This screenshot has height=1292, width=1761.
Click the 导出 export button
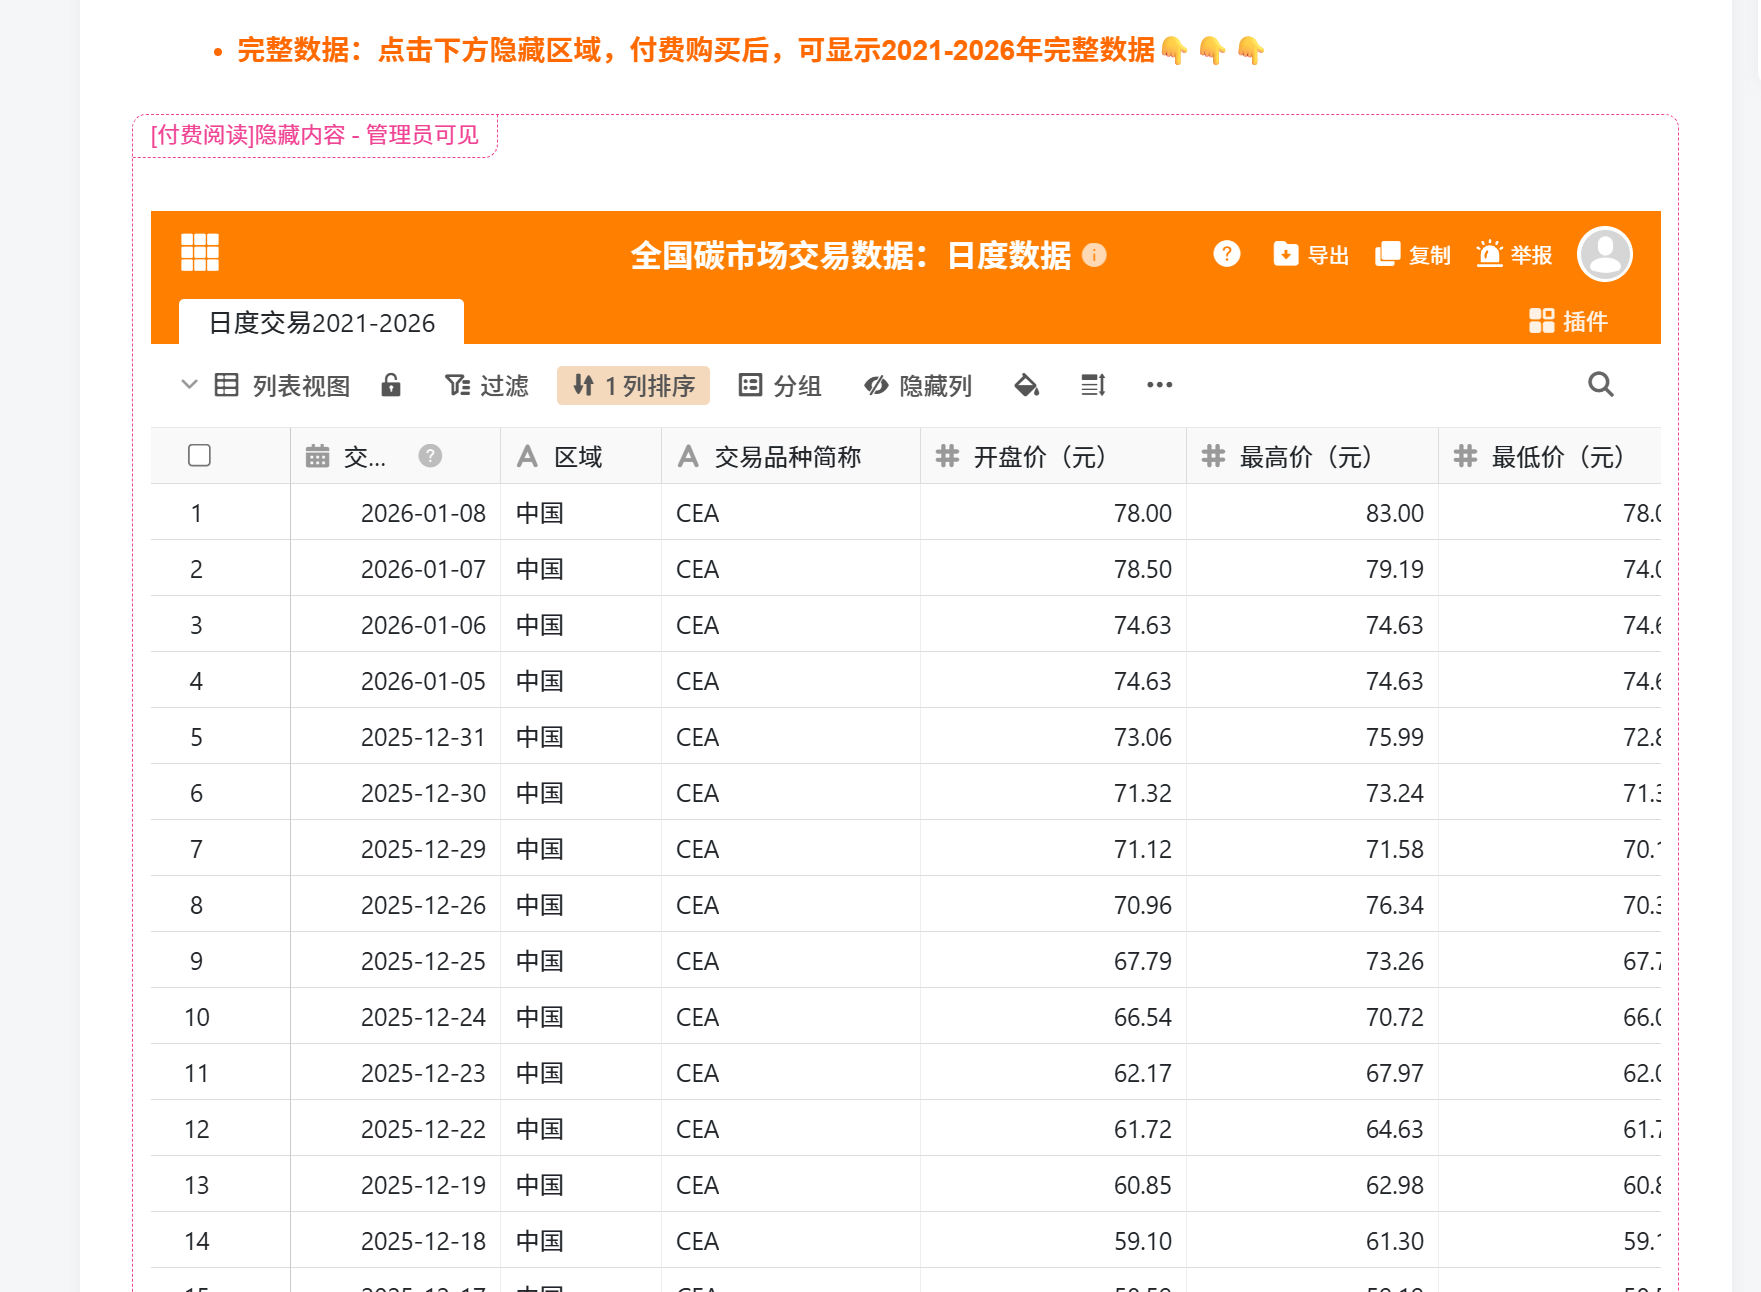[1311, 256]
